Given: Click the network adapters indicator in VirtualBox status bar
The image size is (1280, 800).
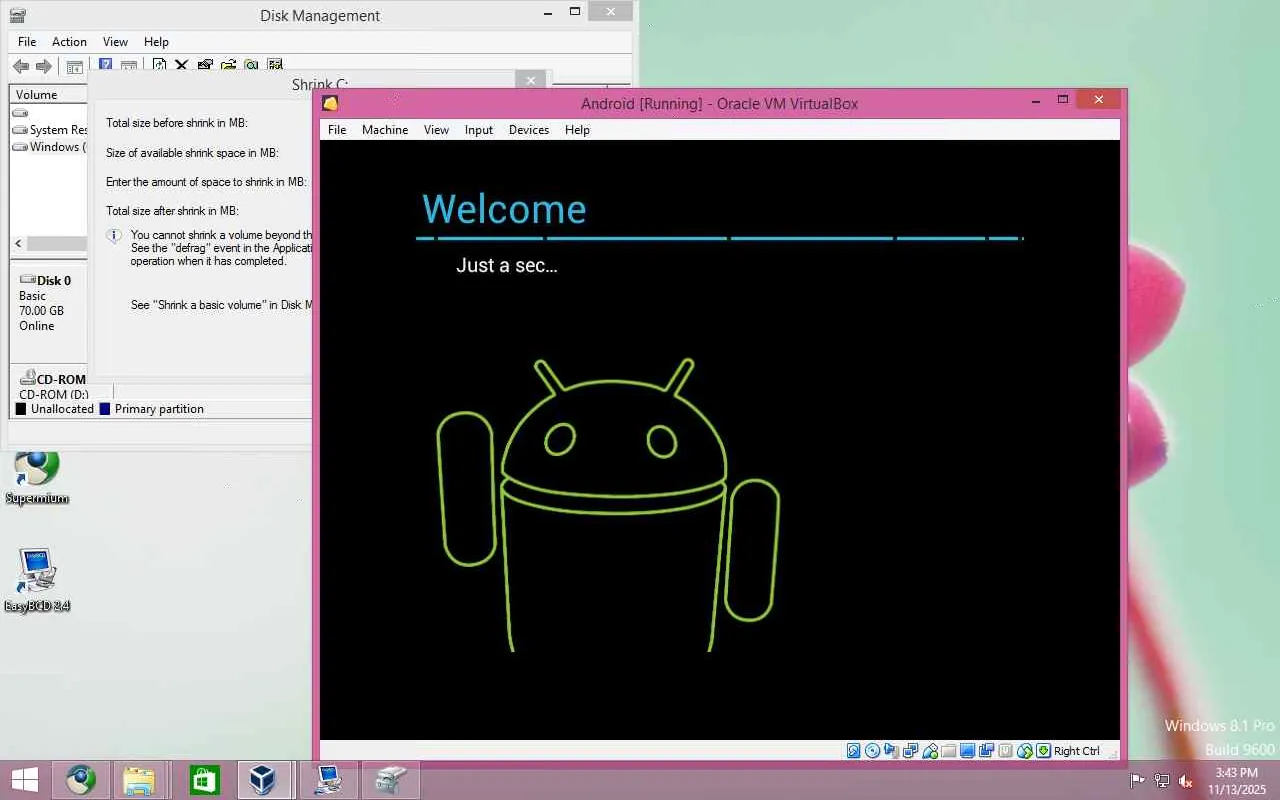Looking at the screenshot, I should click(910, 751).
